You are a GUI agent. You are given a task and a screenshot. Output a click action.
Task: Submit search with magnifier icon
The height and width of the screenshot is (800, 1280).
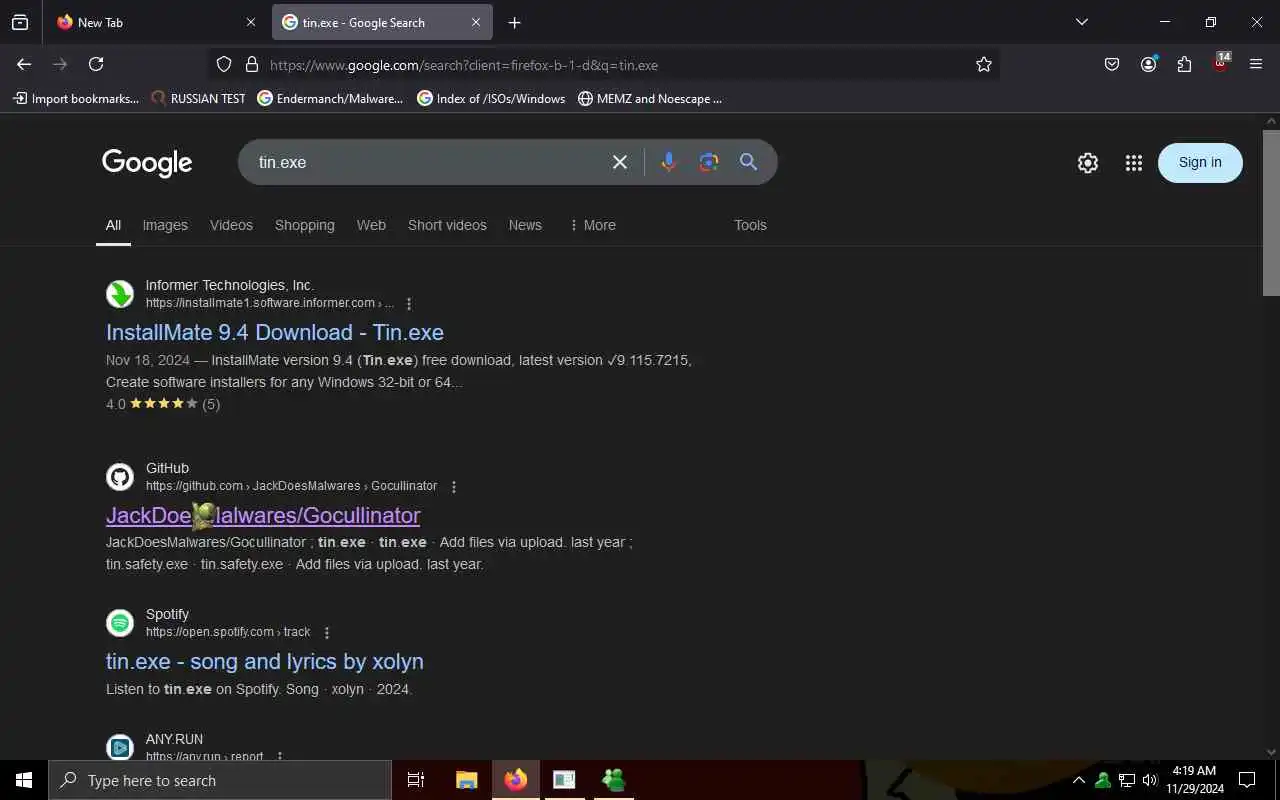coord(748,162)
